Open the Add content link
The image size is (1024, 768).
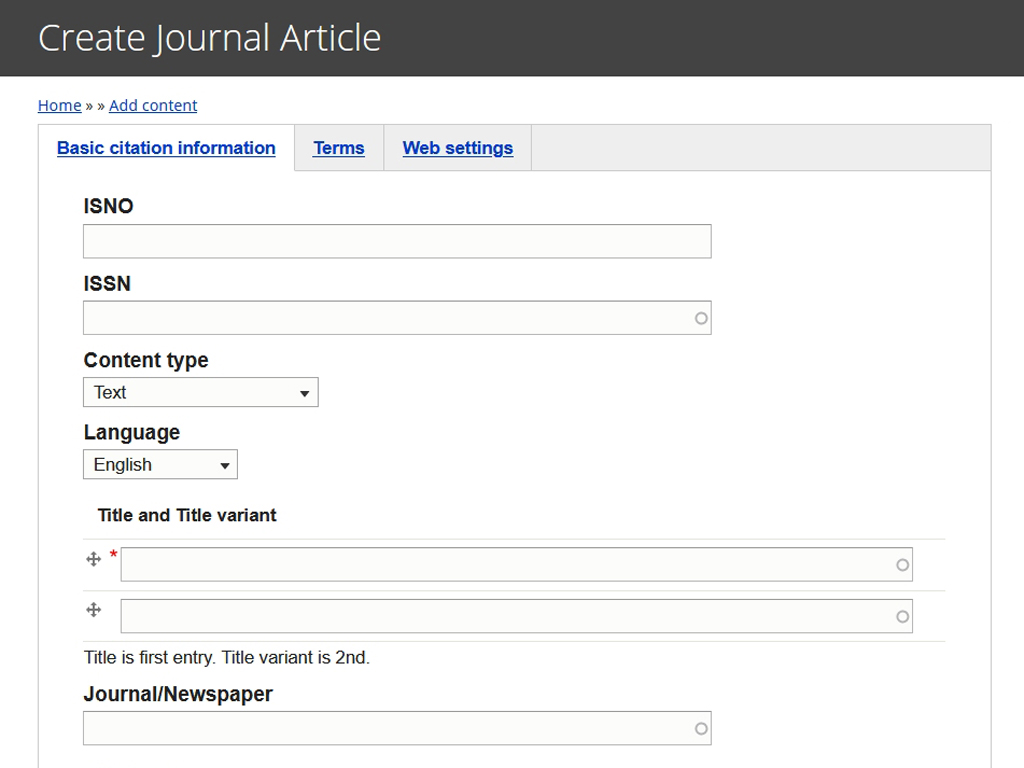click(153, 105)
